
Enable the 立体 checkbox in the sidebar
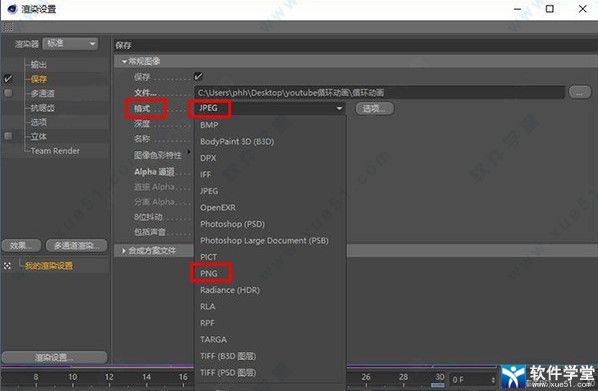(x=8, y=136)
